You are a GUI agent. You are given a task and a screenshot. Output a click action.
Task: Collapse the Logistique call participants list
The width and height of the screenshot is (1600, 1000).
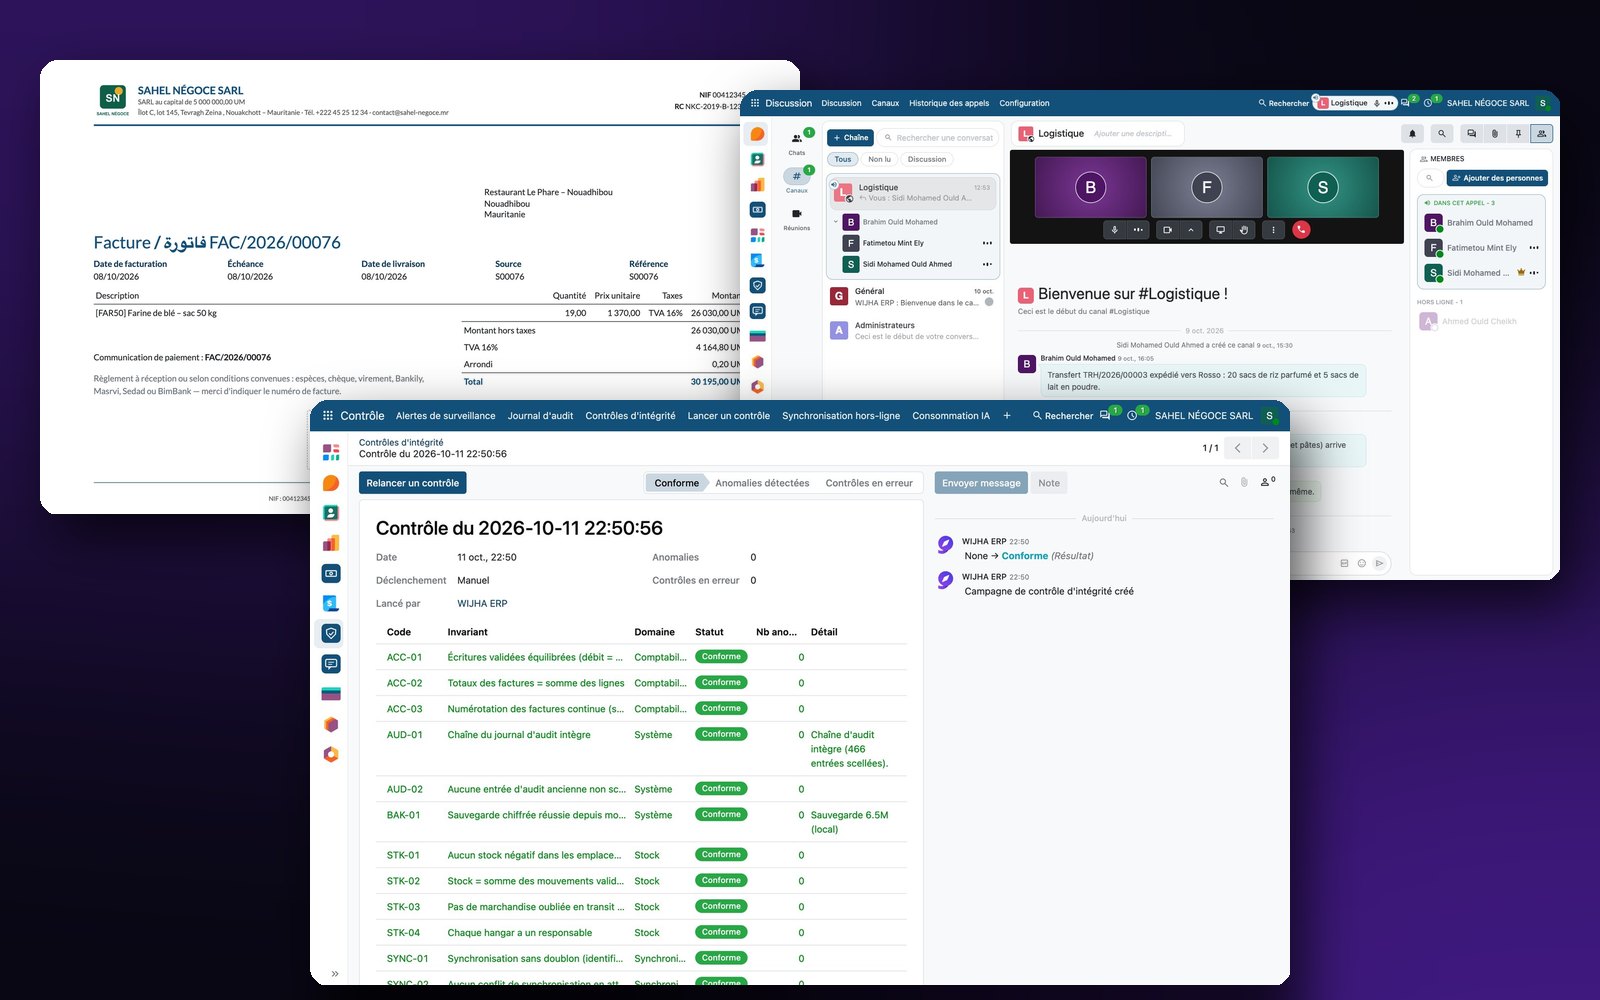[x=836, y=222]
